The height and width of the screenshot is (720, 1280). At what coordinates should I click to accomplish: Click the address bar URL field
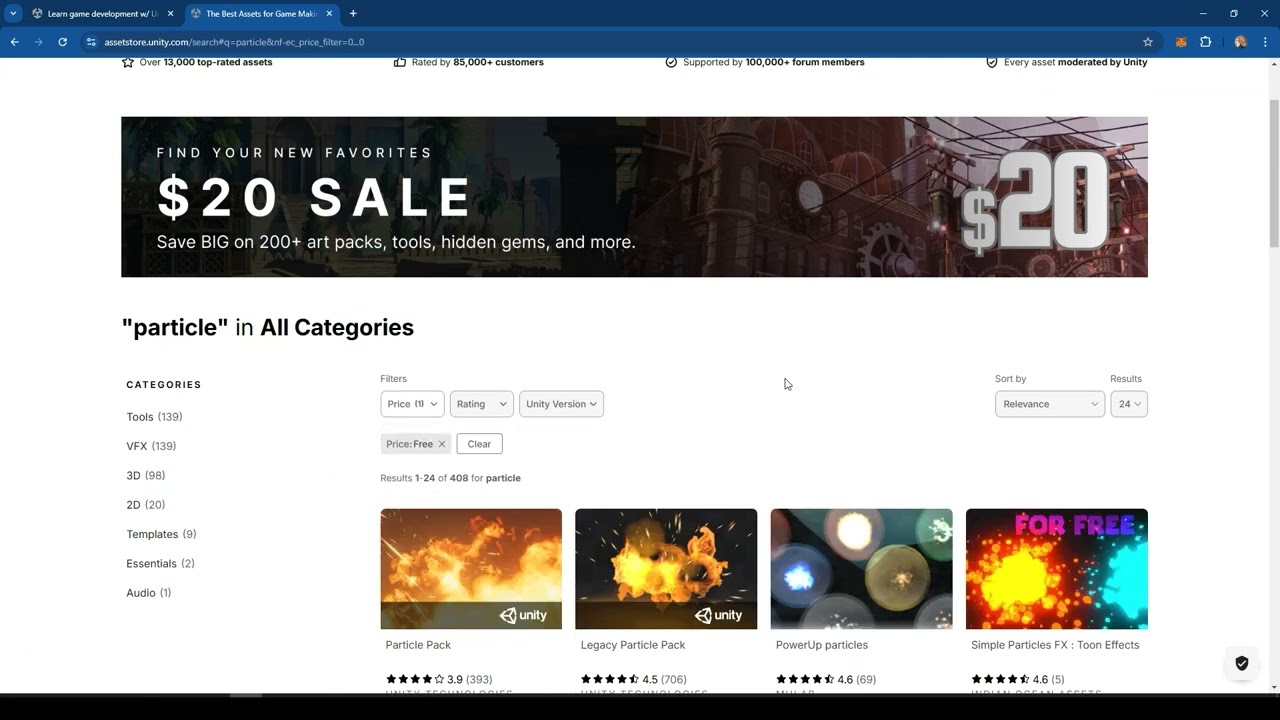point(615,42)
